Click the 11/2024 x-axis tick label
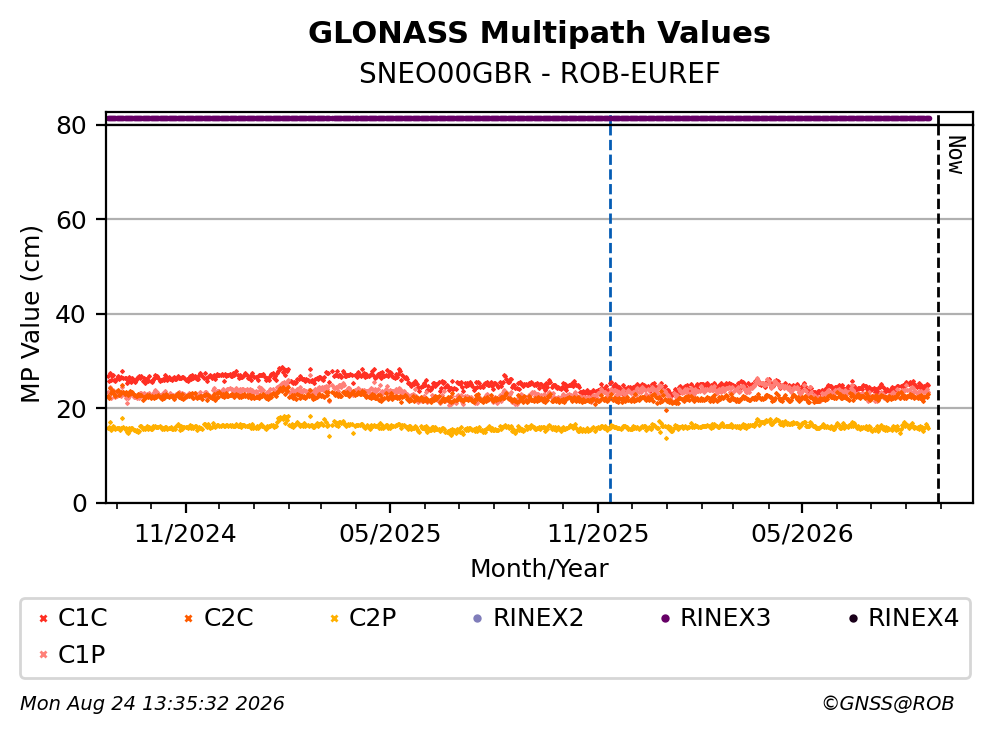 (185, 534)
